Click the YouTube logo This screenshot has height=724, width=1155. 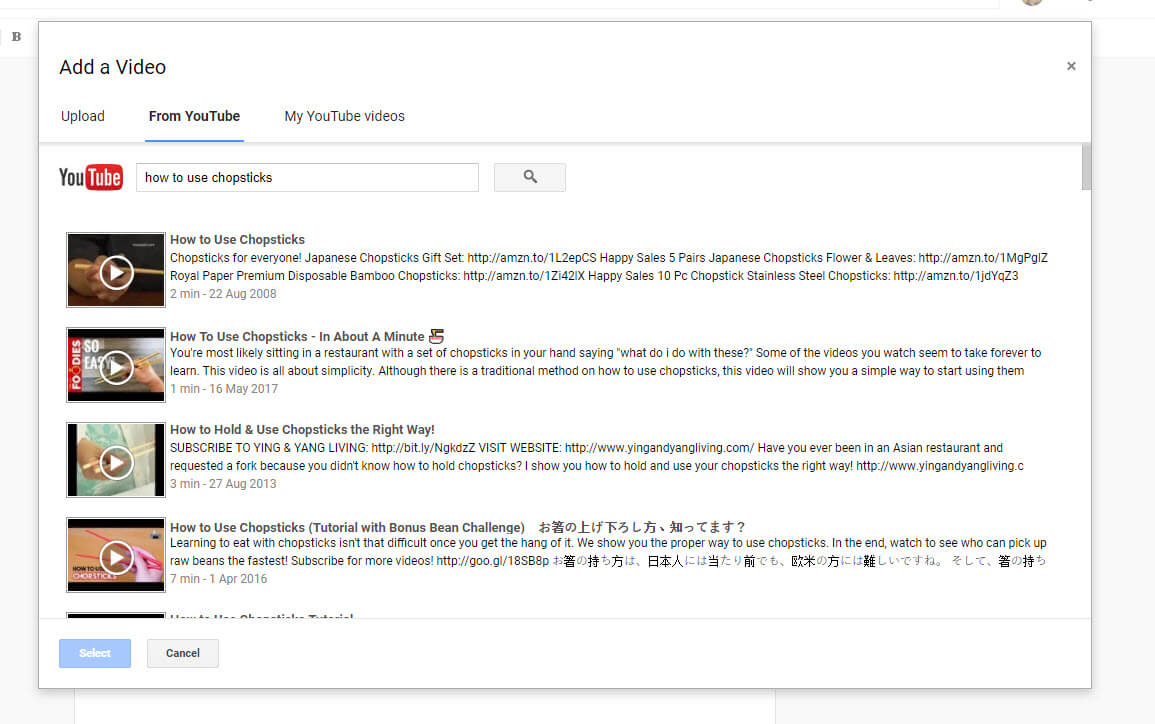pyautogui.click(x=91, y=178)
